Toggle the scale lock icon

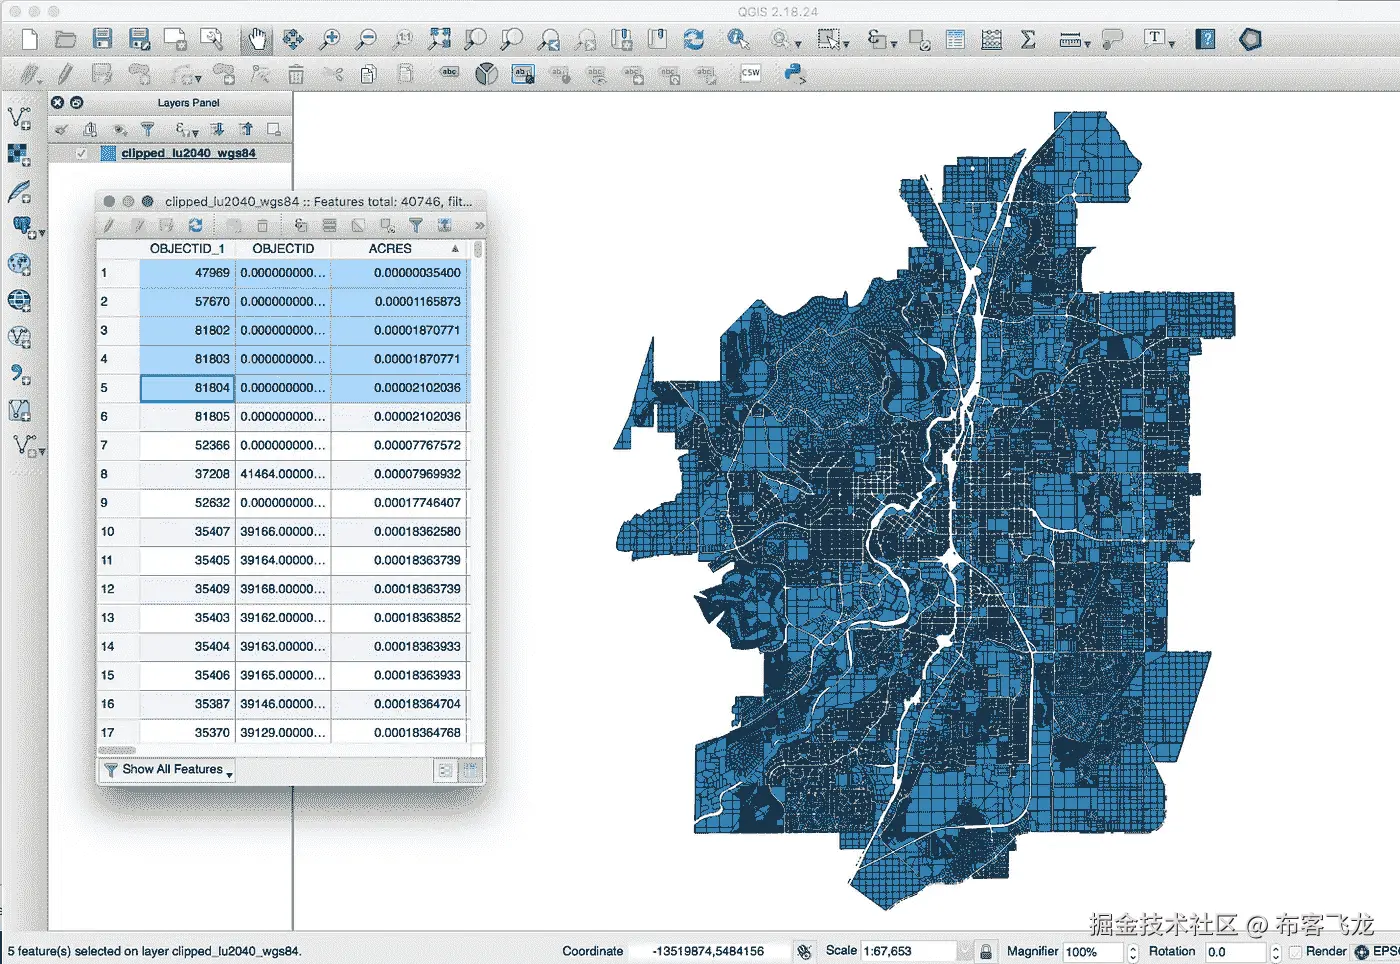pos(986,951)
